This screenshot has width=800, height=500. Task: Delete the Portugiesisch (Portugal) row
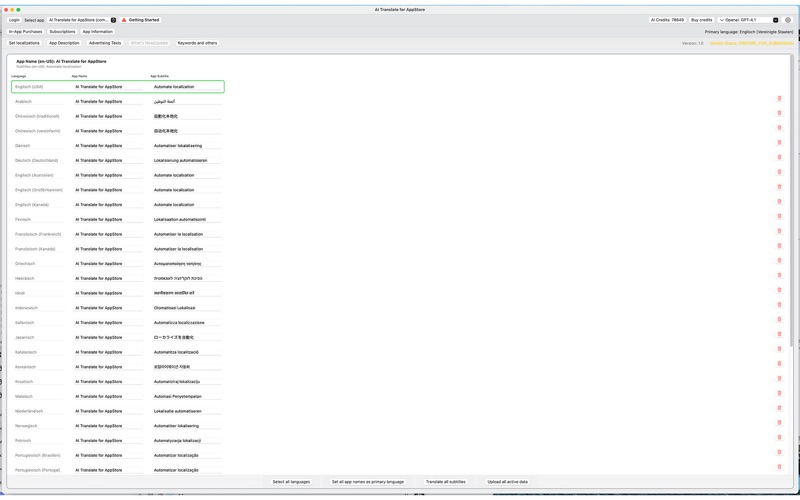[x=779, y=467]
